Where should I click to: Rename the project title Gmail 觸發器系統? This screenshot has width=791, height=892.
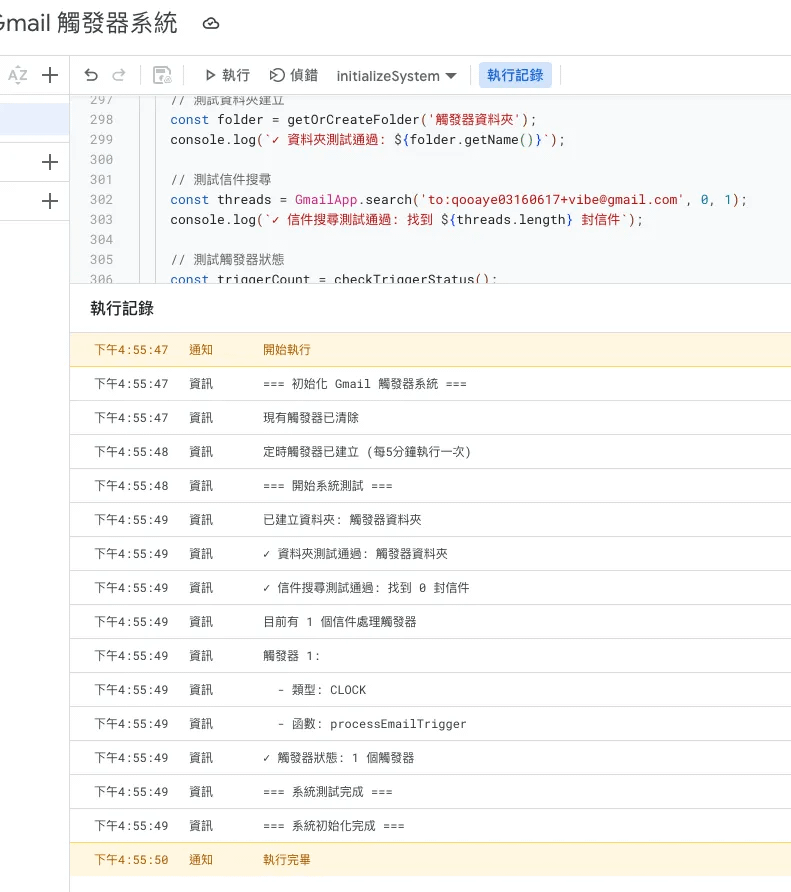click(x=89, y=23)
